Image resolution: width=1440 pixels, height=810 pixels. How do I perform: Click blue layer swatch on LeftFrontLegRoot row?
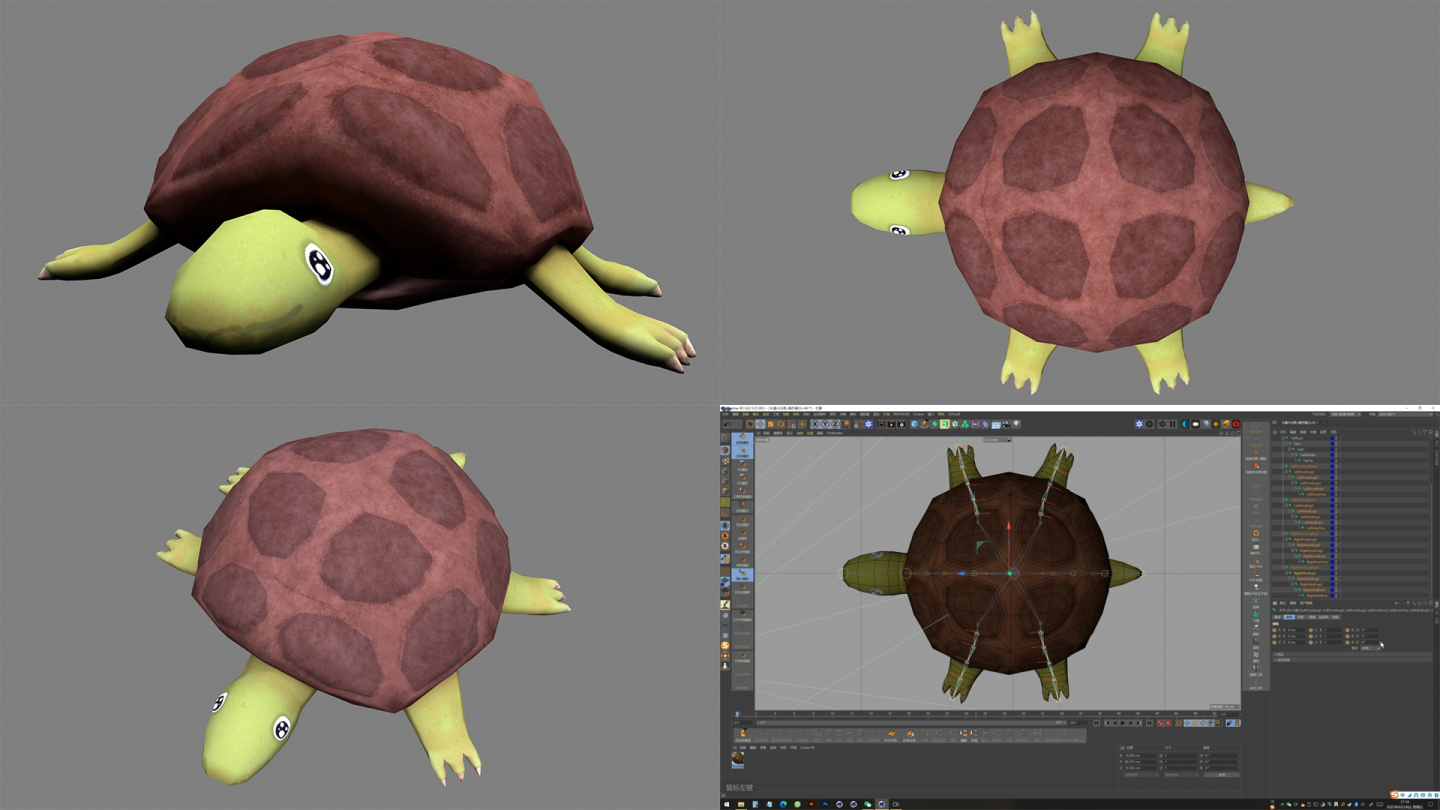coord(1332,466)
